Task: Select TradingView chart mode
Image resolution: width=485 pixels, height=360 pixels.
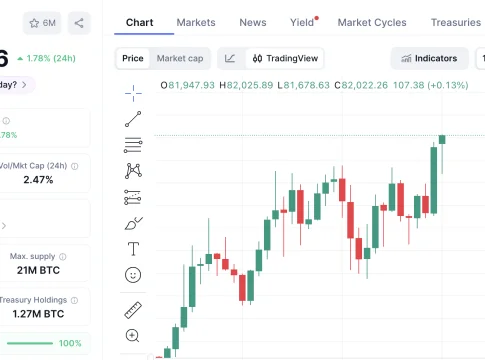Action: pyautogui.click(x=285, y=58)
